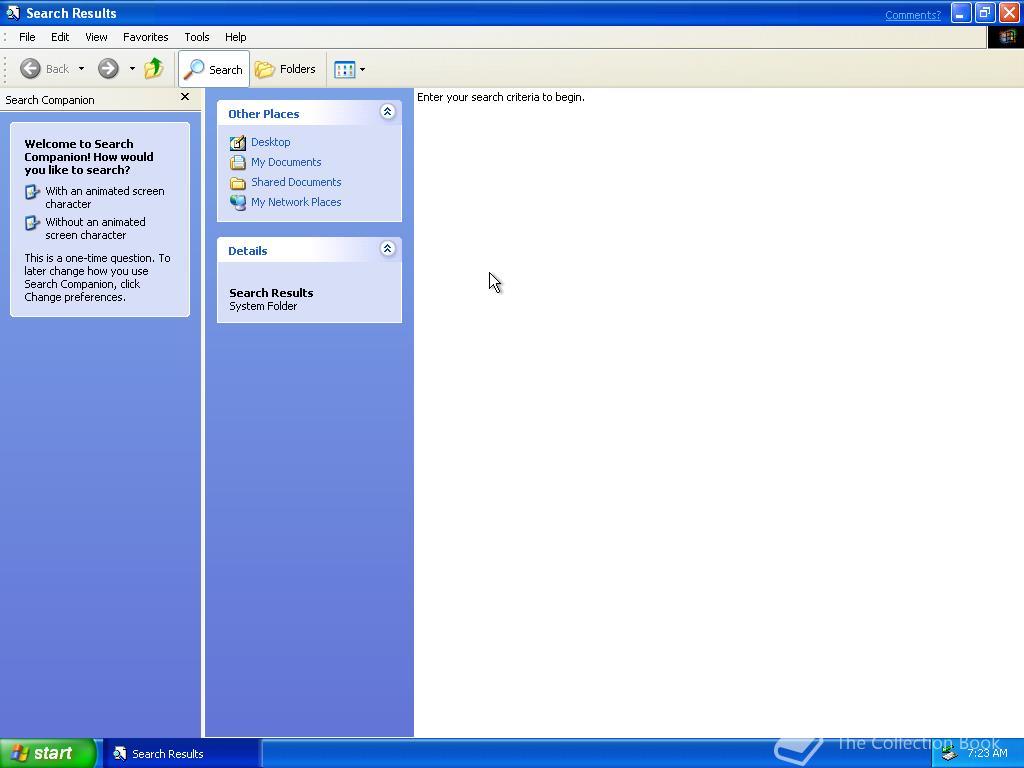Image resolution: width=1024 pixels, height=768 pixels.
Task: Open the Views dropdown arrow
Action: point(362,69)
